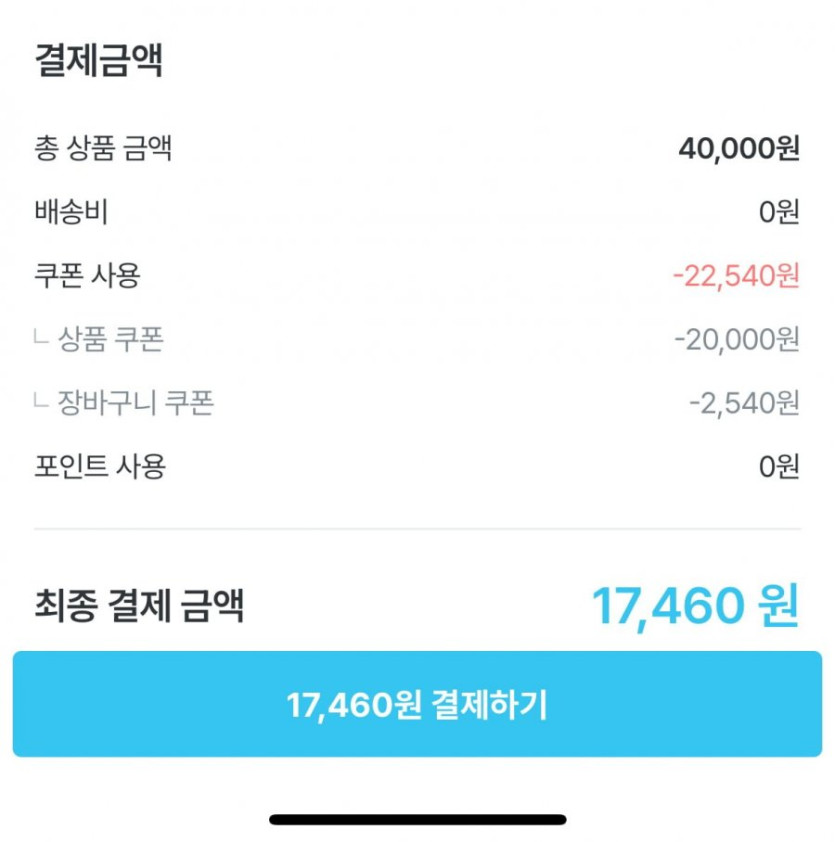This screenshot has width=835, height=842.
Task: Select the 포인트 사용 row label
Action: [x=100, y=466]
